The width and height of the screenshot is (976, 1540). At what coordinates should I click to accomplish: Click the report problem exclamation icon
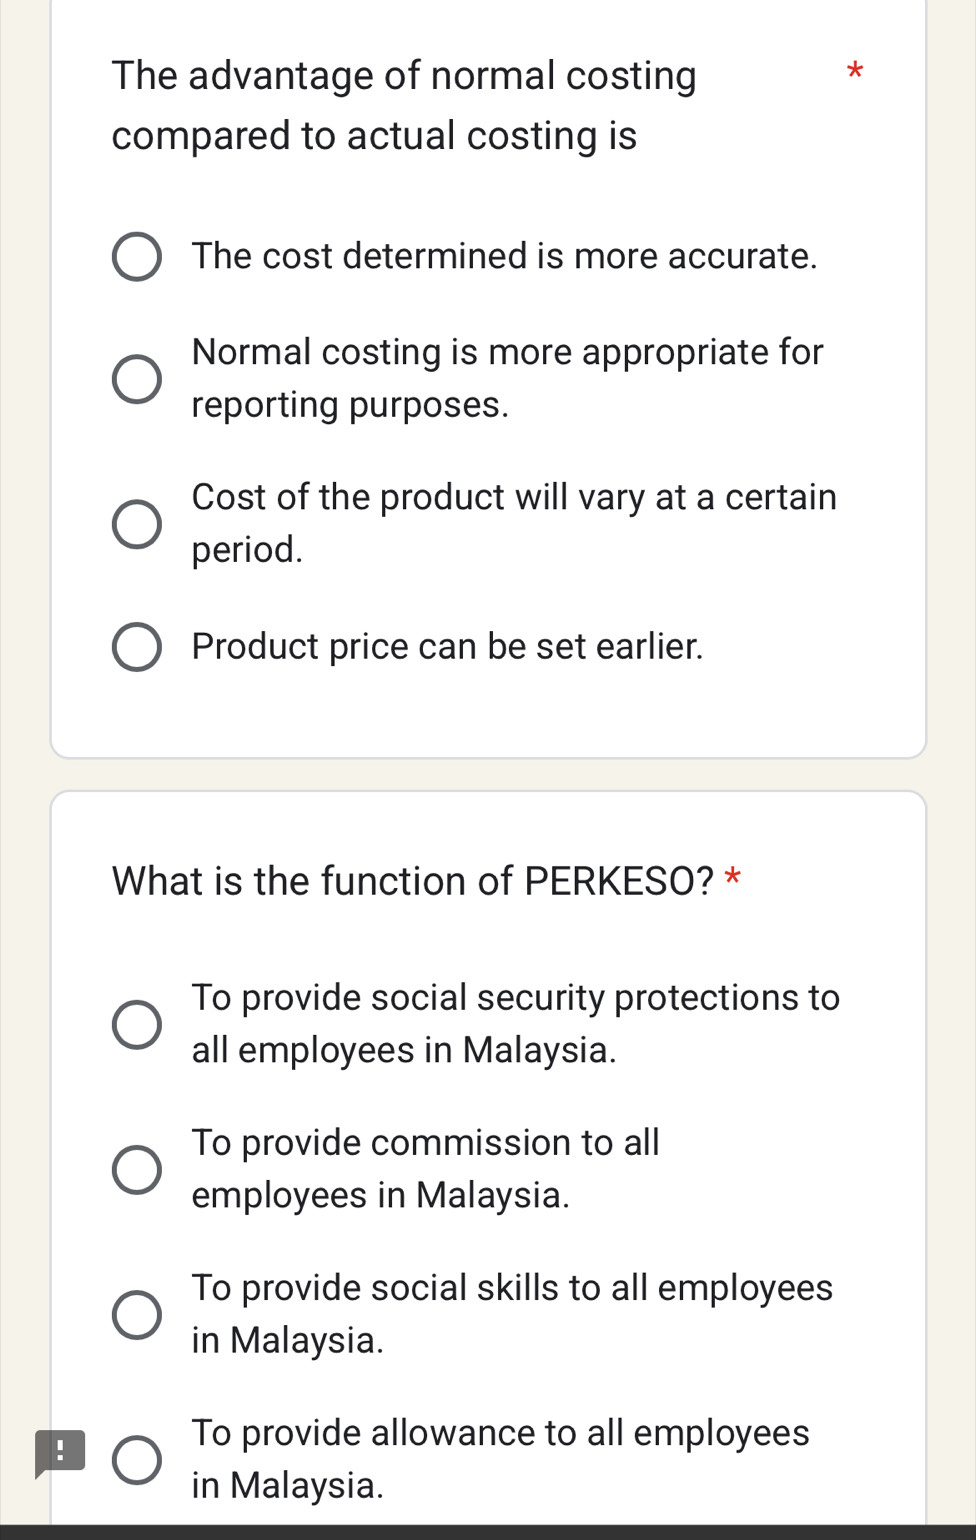(60, 1451)
